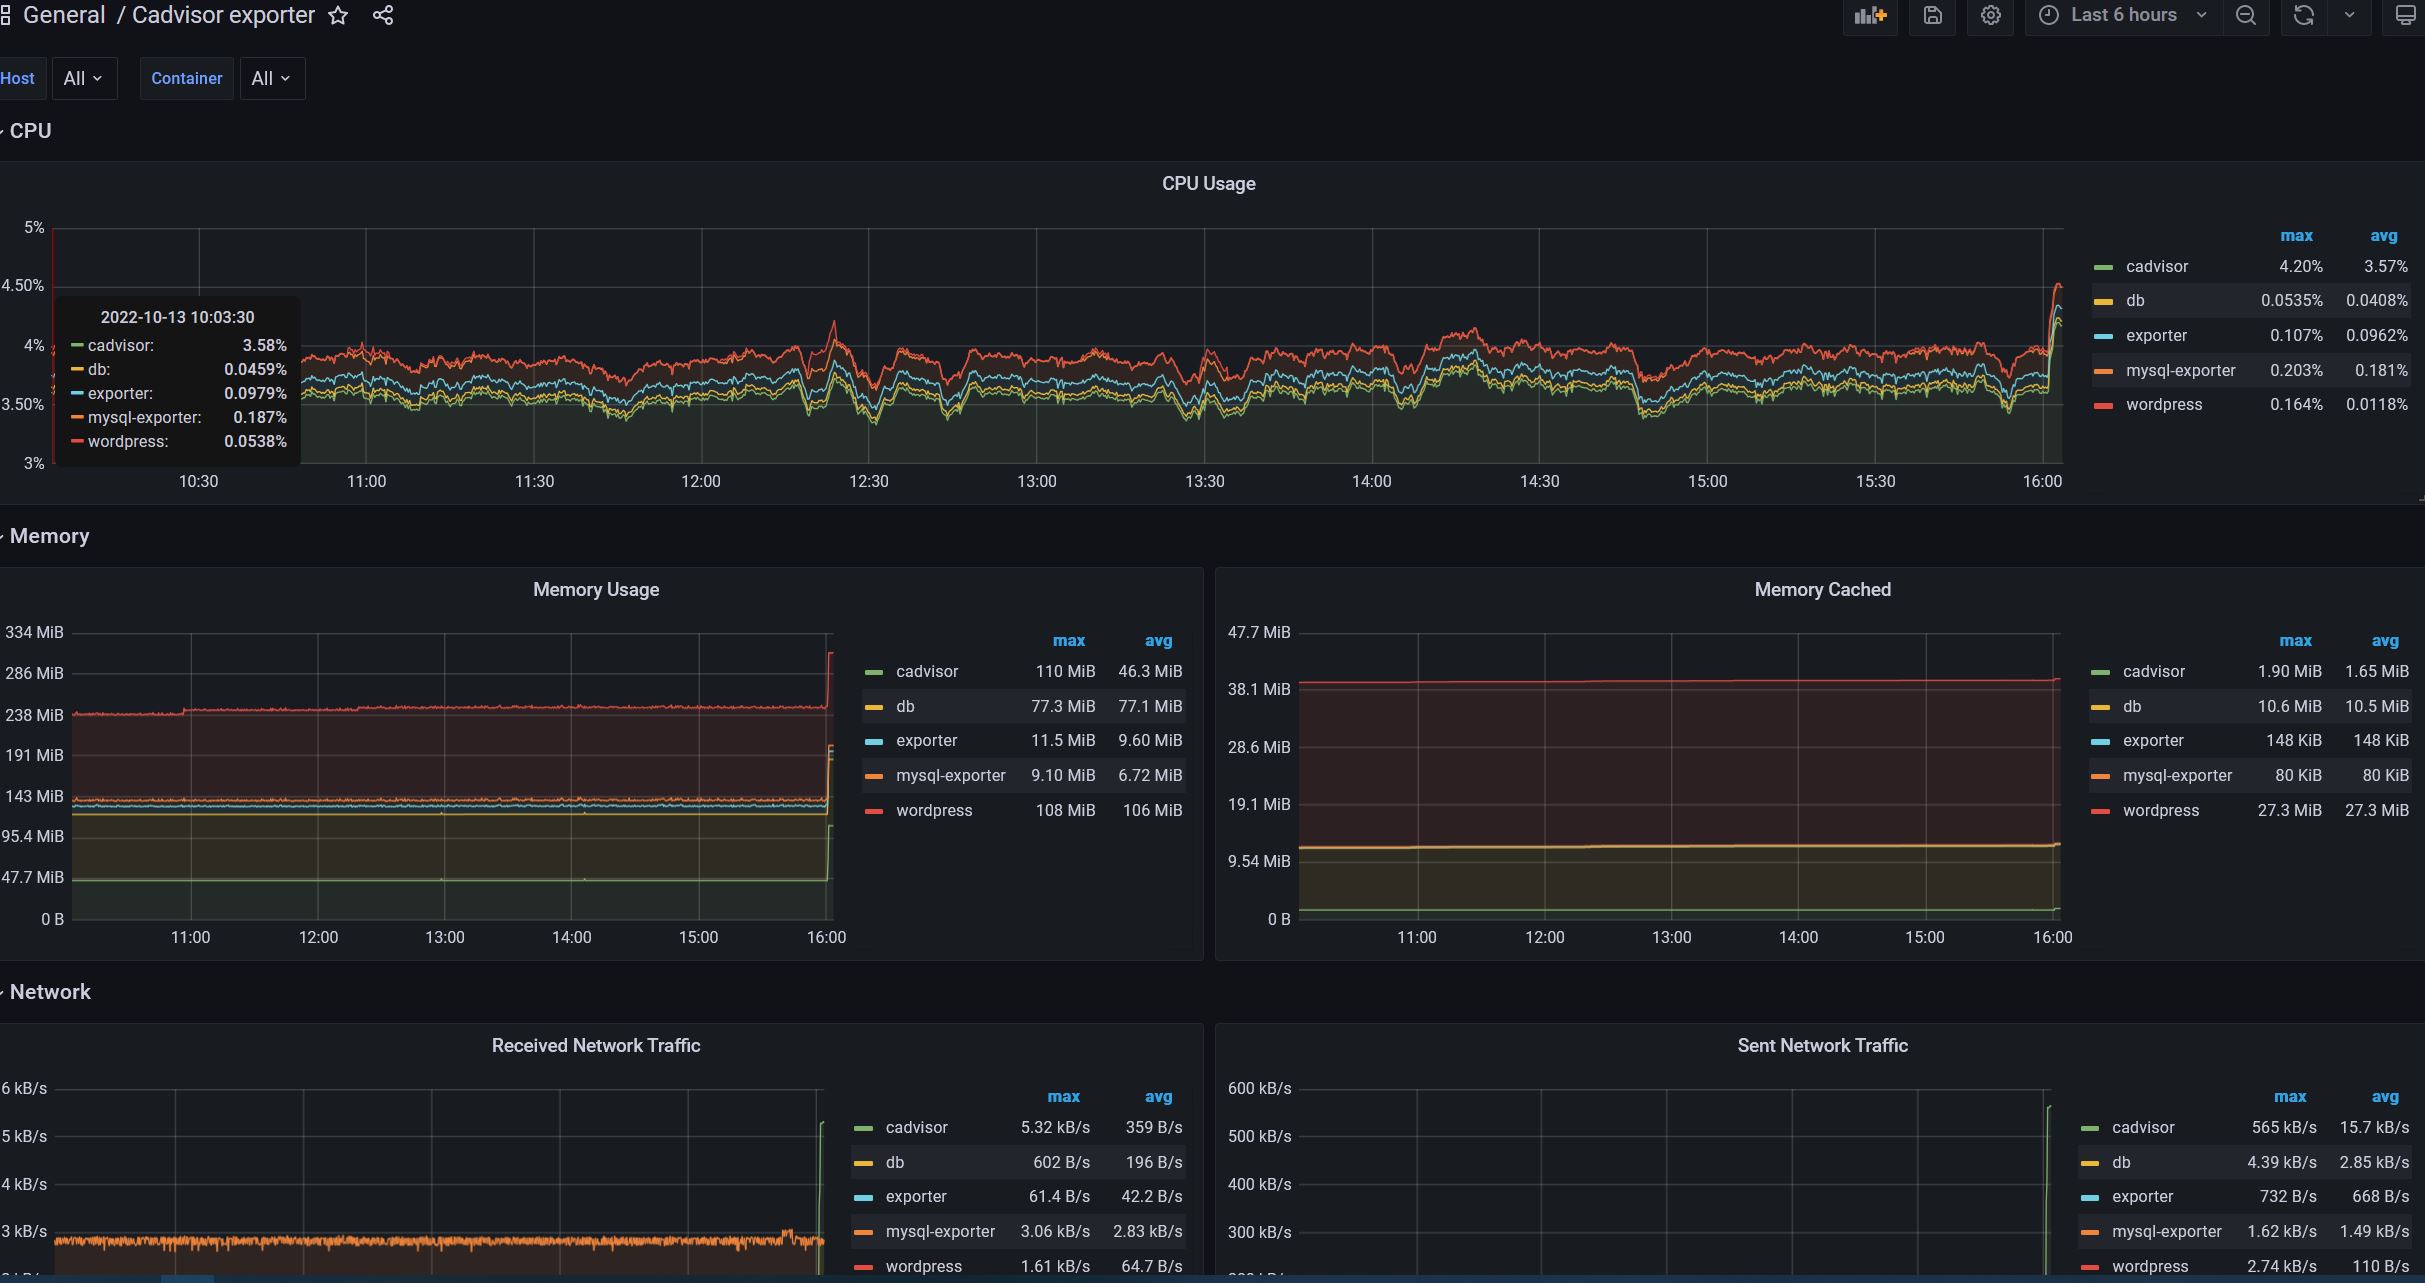Open Received Network Traffic panel menu
The width and height of the screenshot is (2425, 1283).
click(596, 1046)
